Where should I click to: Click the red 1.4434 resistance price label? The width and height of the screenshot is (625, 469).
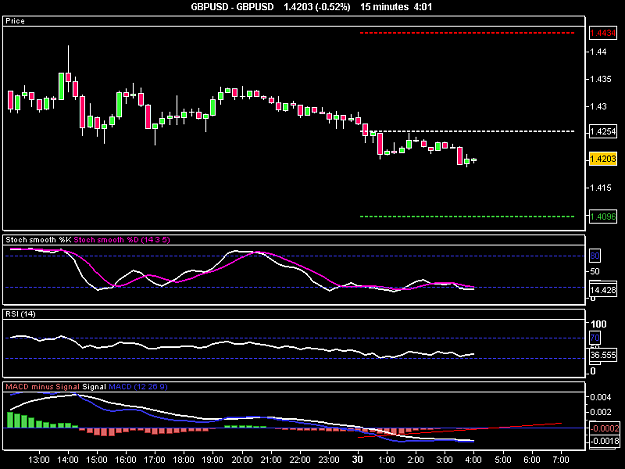pyautogui.click(x=603, y=33)
